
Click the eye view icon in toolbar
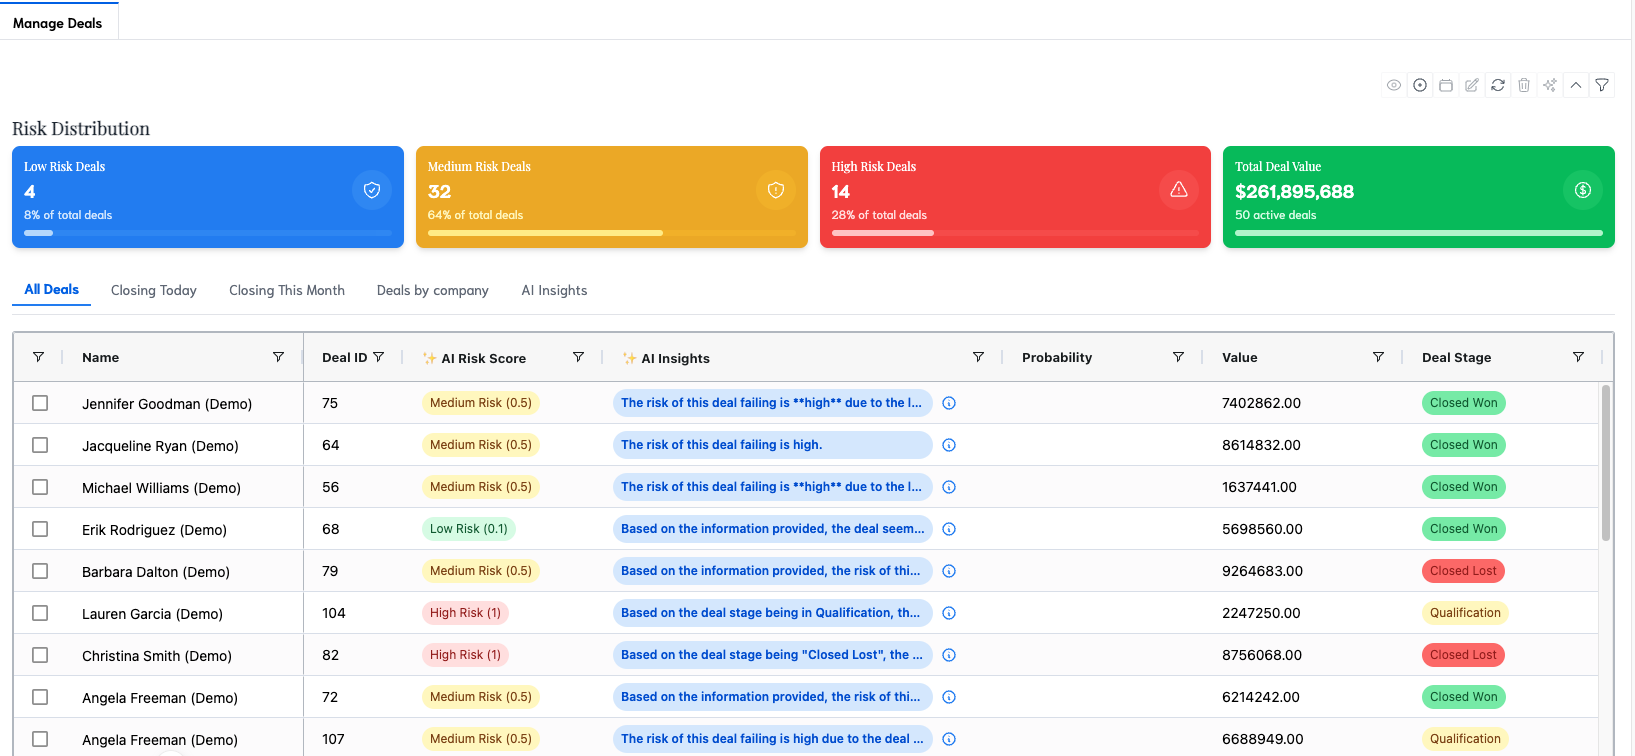1394,85
